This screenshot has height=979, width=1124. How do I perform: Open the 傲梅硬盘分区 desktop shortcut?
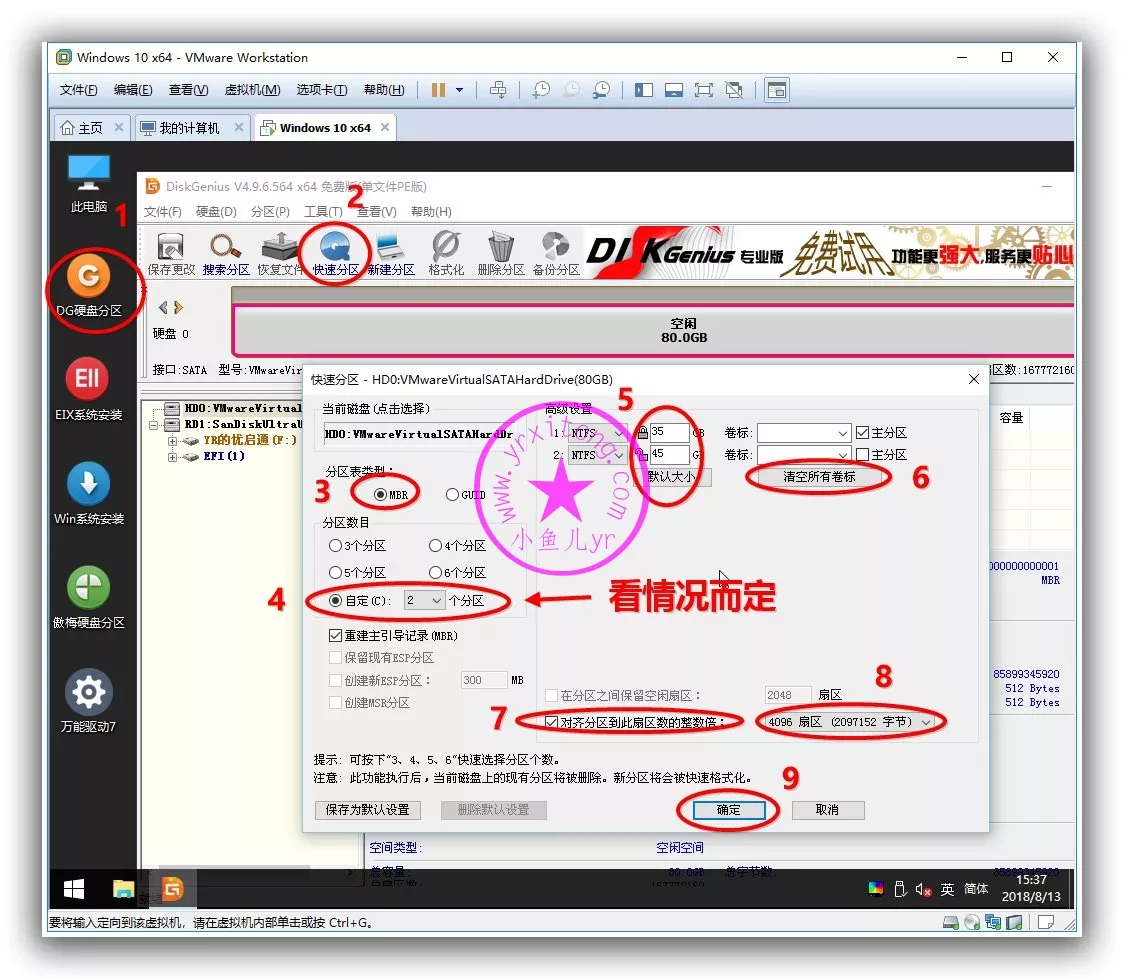(89, 597)
